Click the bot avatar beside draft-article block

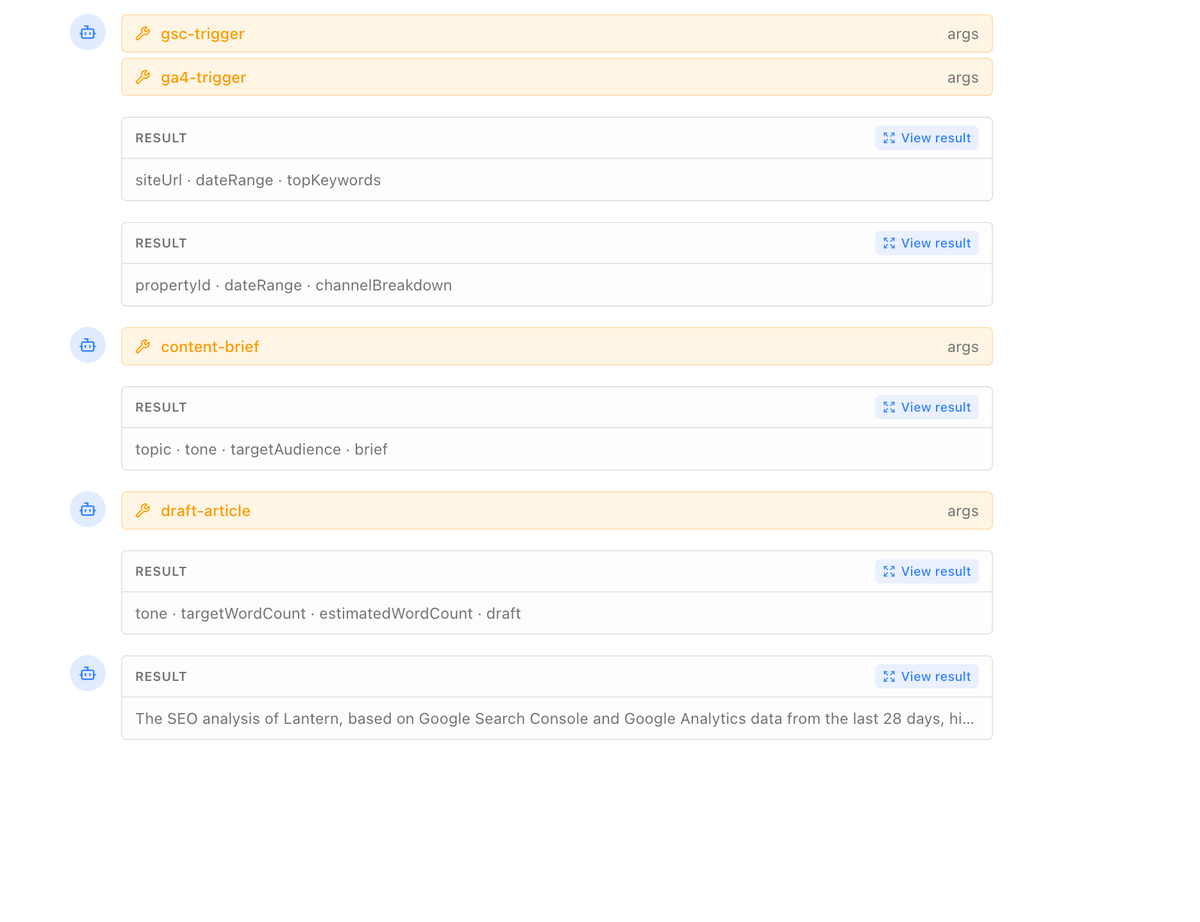[87, 508]
